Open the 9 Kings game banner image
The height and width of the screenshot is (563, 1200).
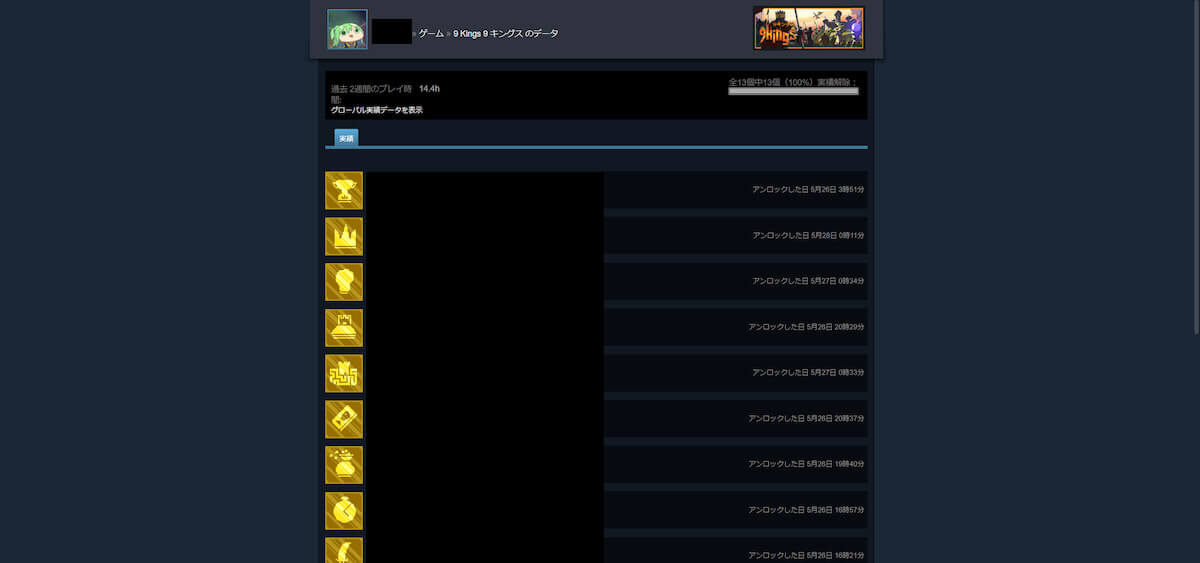tap(809, 28)
